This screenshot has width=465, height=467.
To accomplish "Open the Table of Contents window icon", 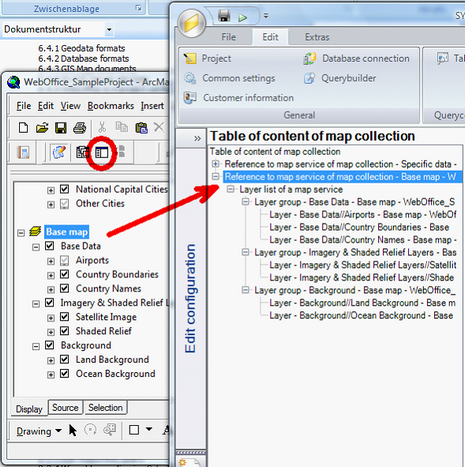I will coord(102,153).
